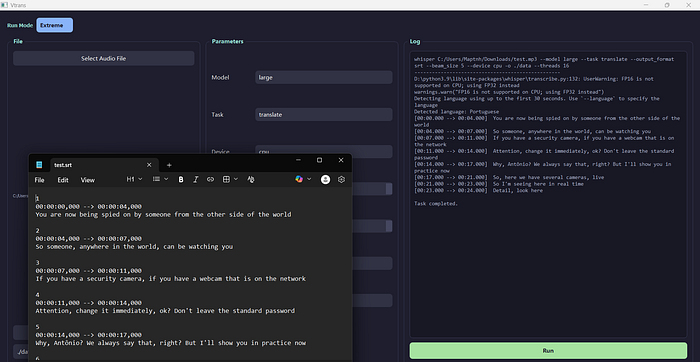
Task: Maximize the Vtrans window
Action: click(667, 5)
